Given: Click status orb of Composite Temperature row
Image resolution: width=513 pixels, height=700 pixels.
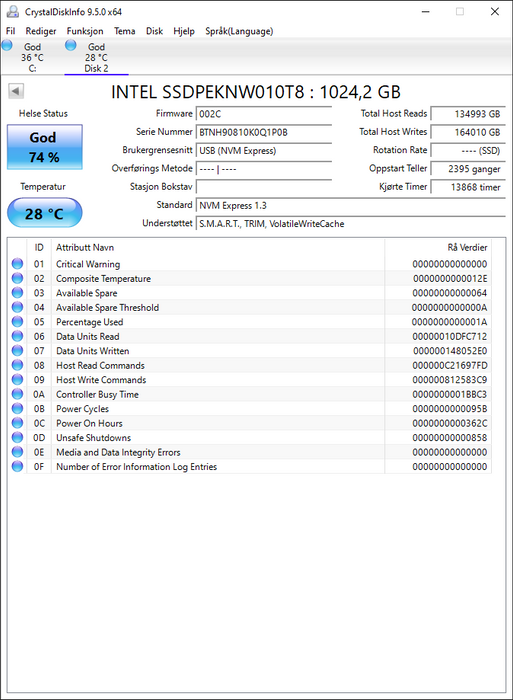Looking at the screenshot, I should 17,279.
